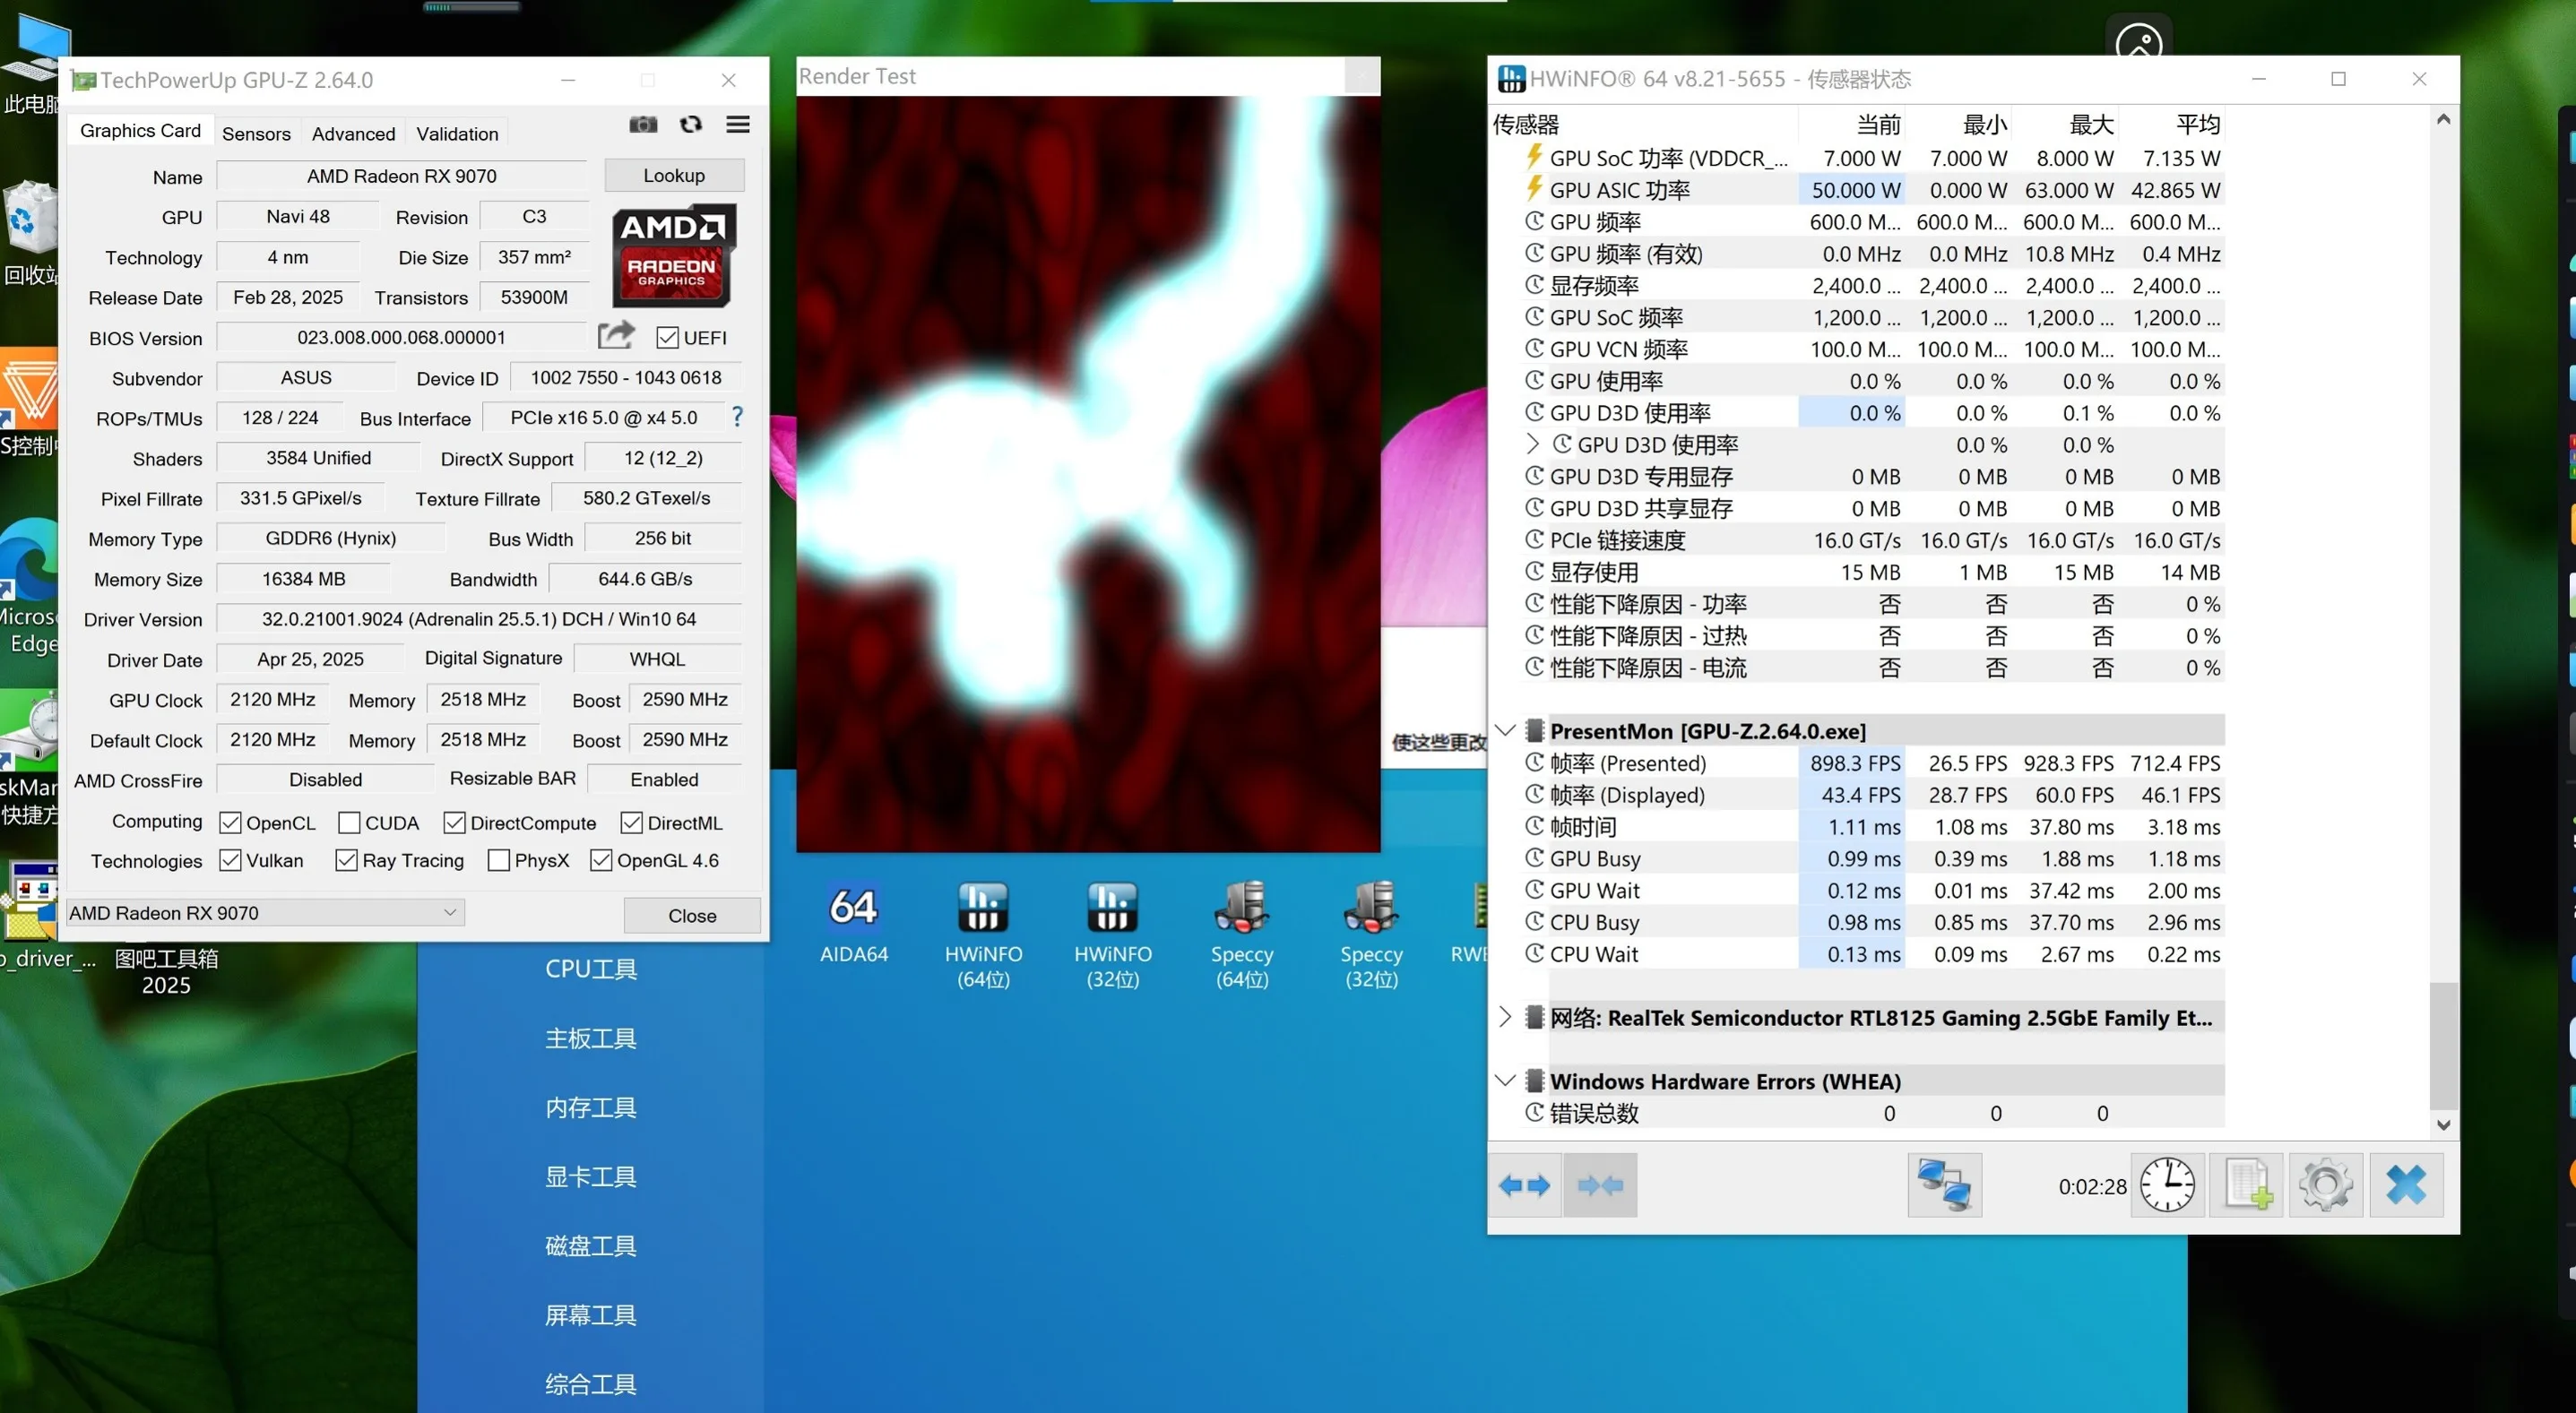Click the GPU-Z refresh icon

point(691,124)
